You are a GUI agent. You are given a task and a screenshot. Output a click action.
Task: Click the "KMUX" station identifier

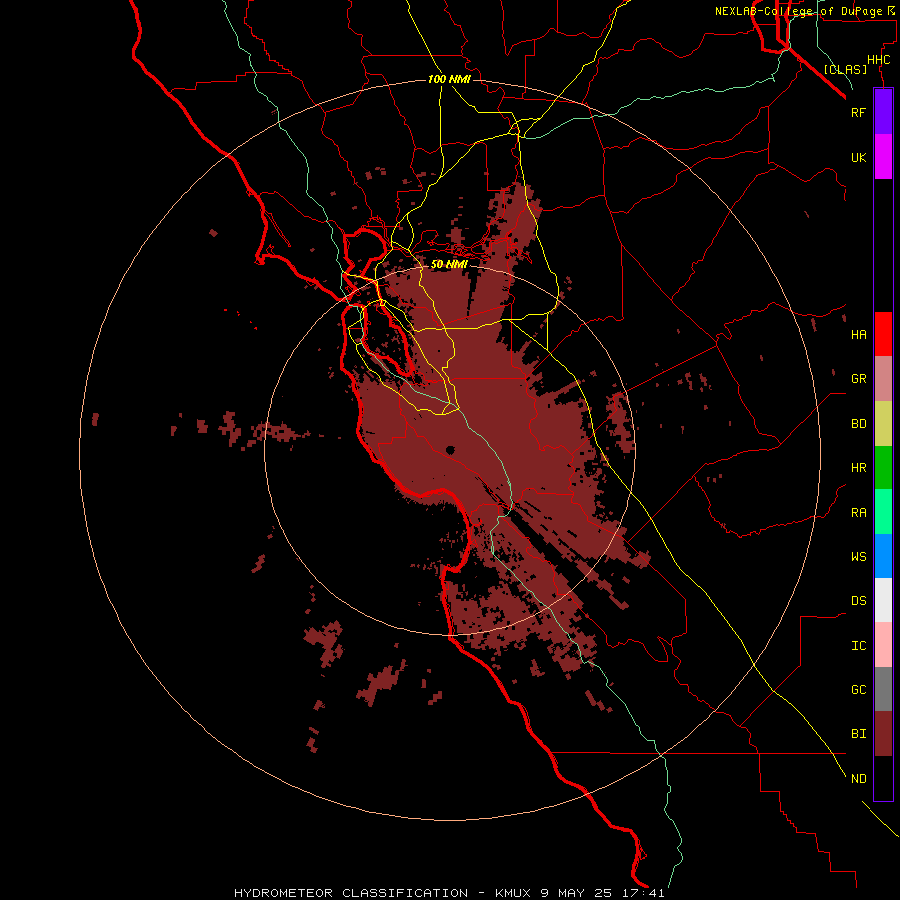(x=514, y=893)
